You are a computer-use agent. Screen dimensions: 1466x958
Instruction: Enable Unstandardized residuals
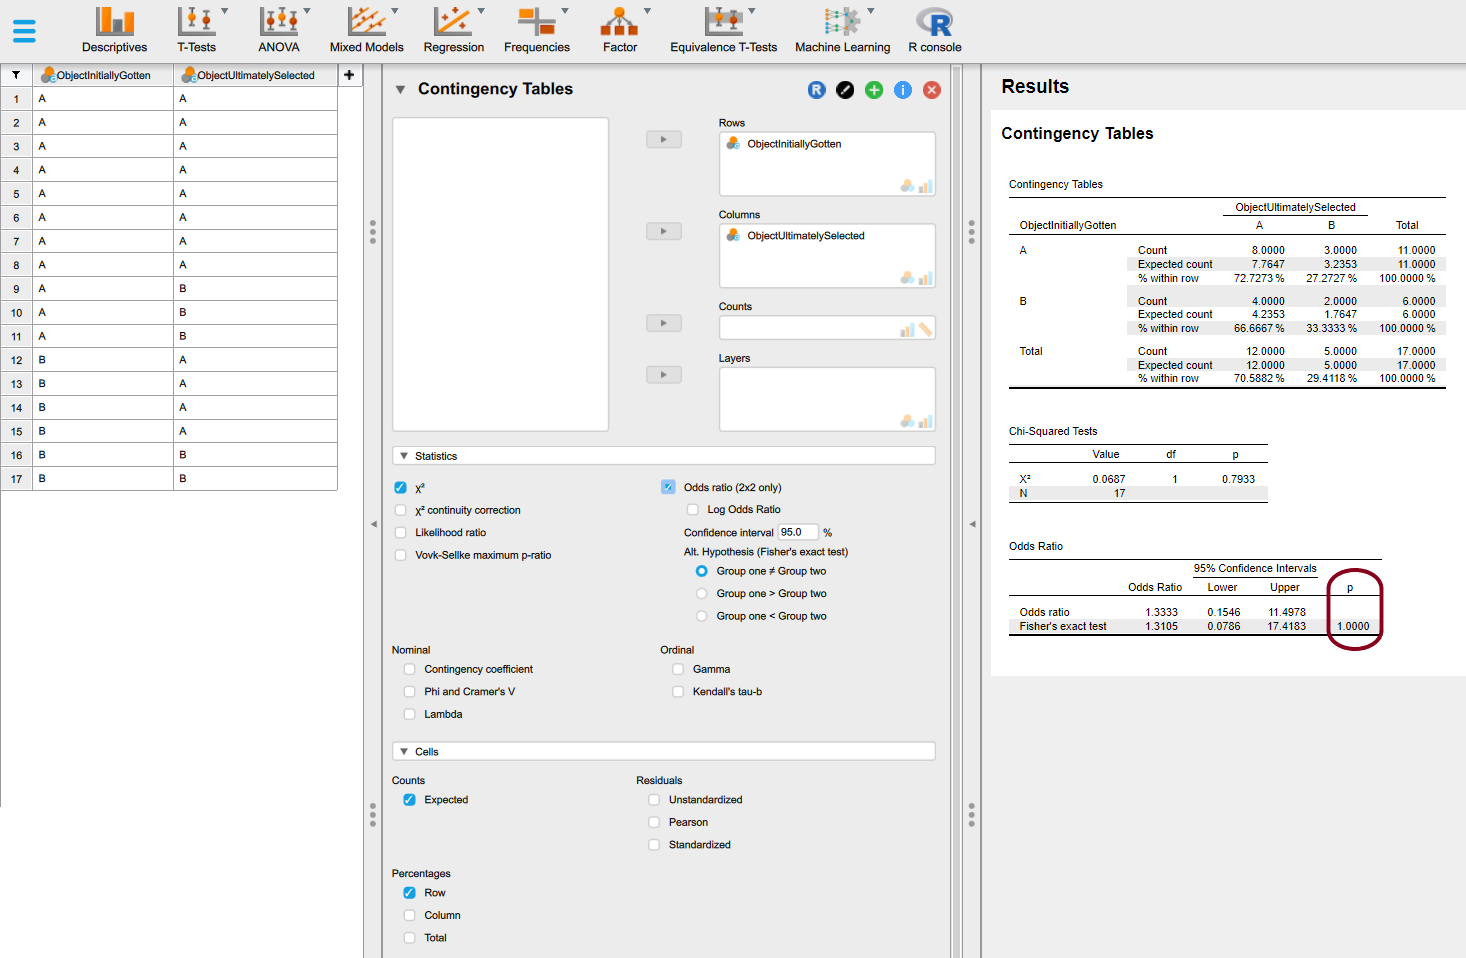[x=655, y=800]
